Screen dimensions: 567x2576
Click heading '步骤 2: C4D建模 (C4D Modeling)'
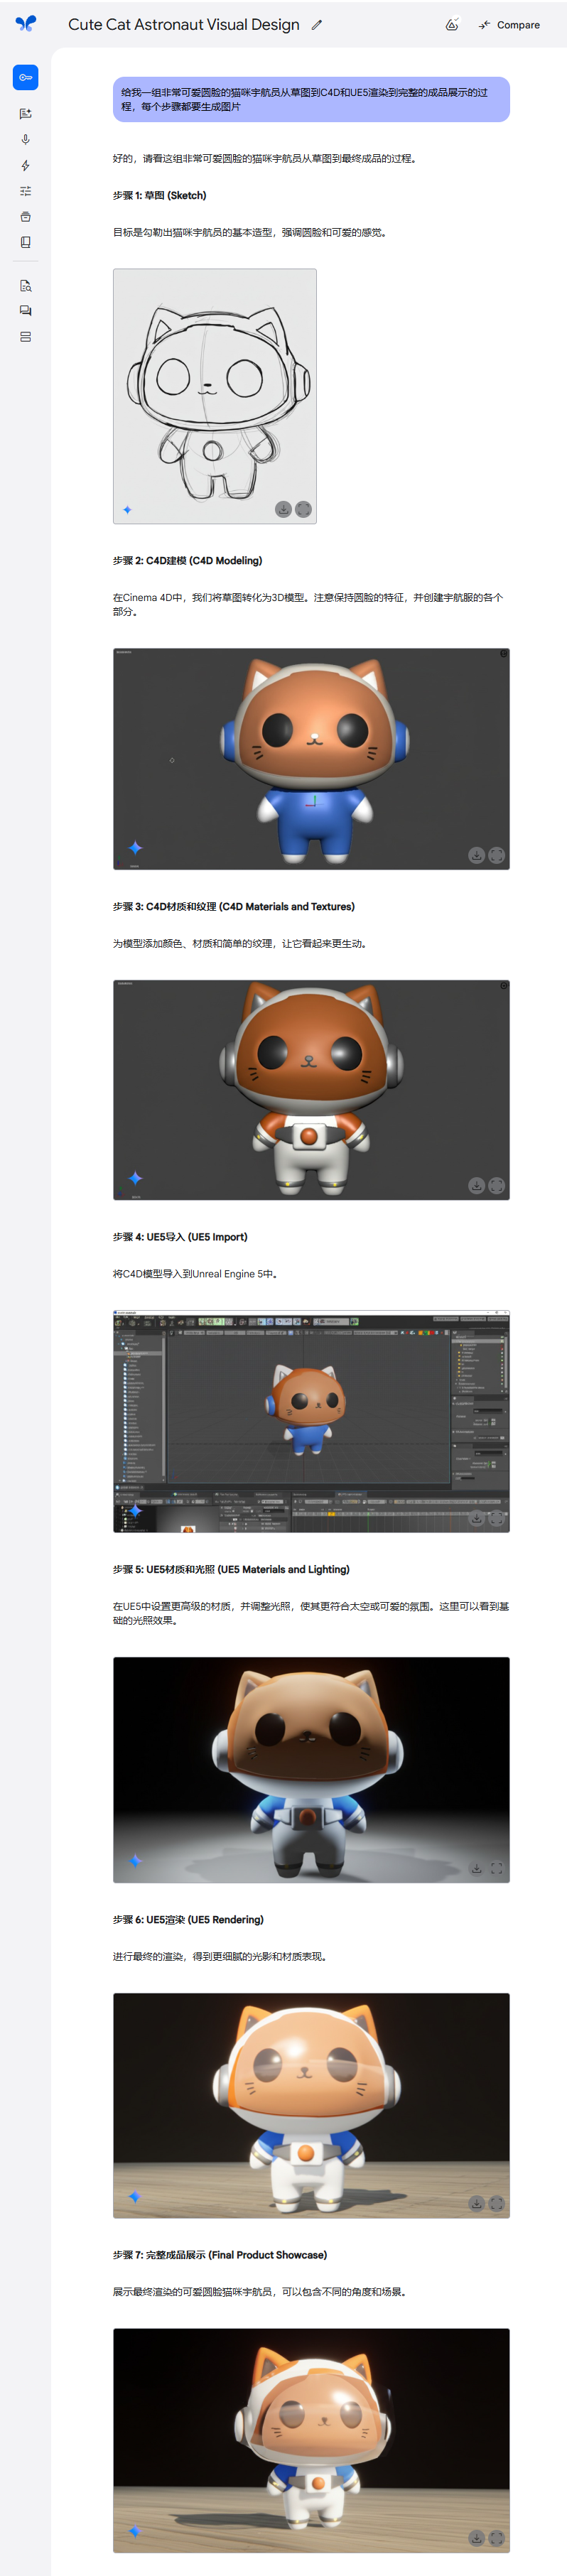pyautogui.click(x=187, y=560)
